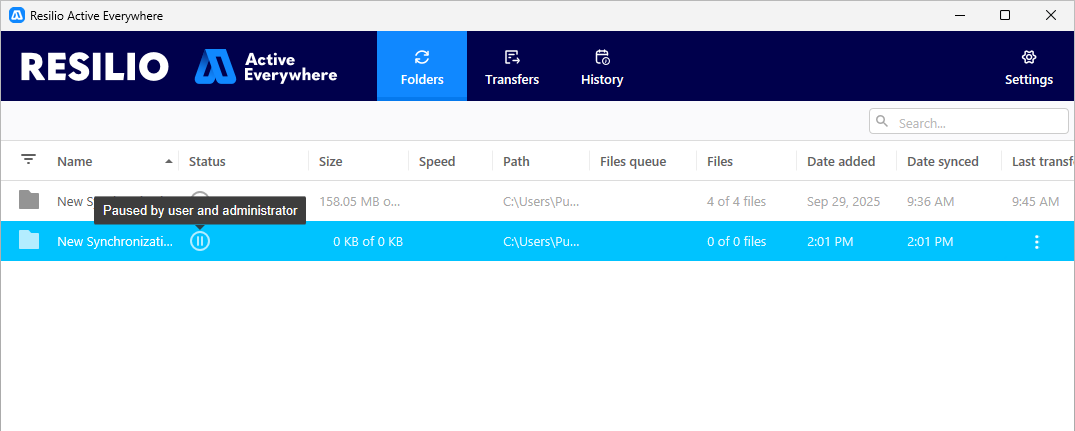Open the History tab
The image size is (1075, 431).
point(602,67)
